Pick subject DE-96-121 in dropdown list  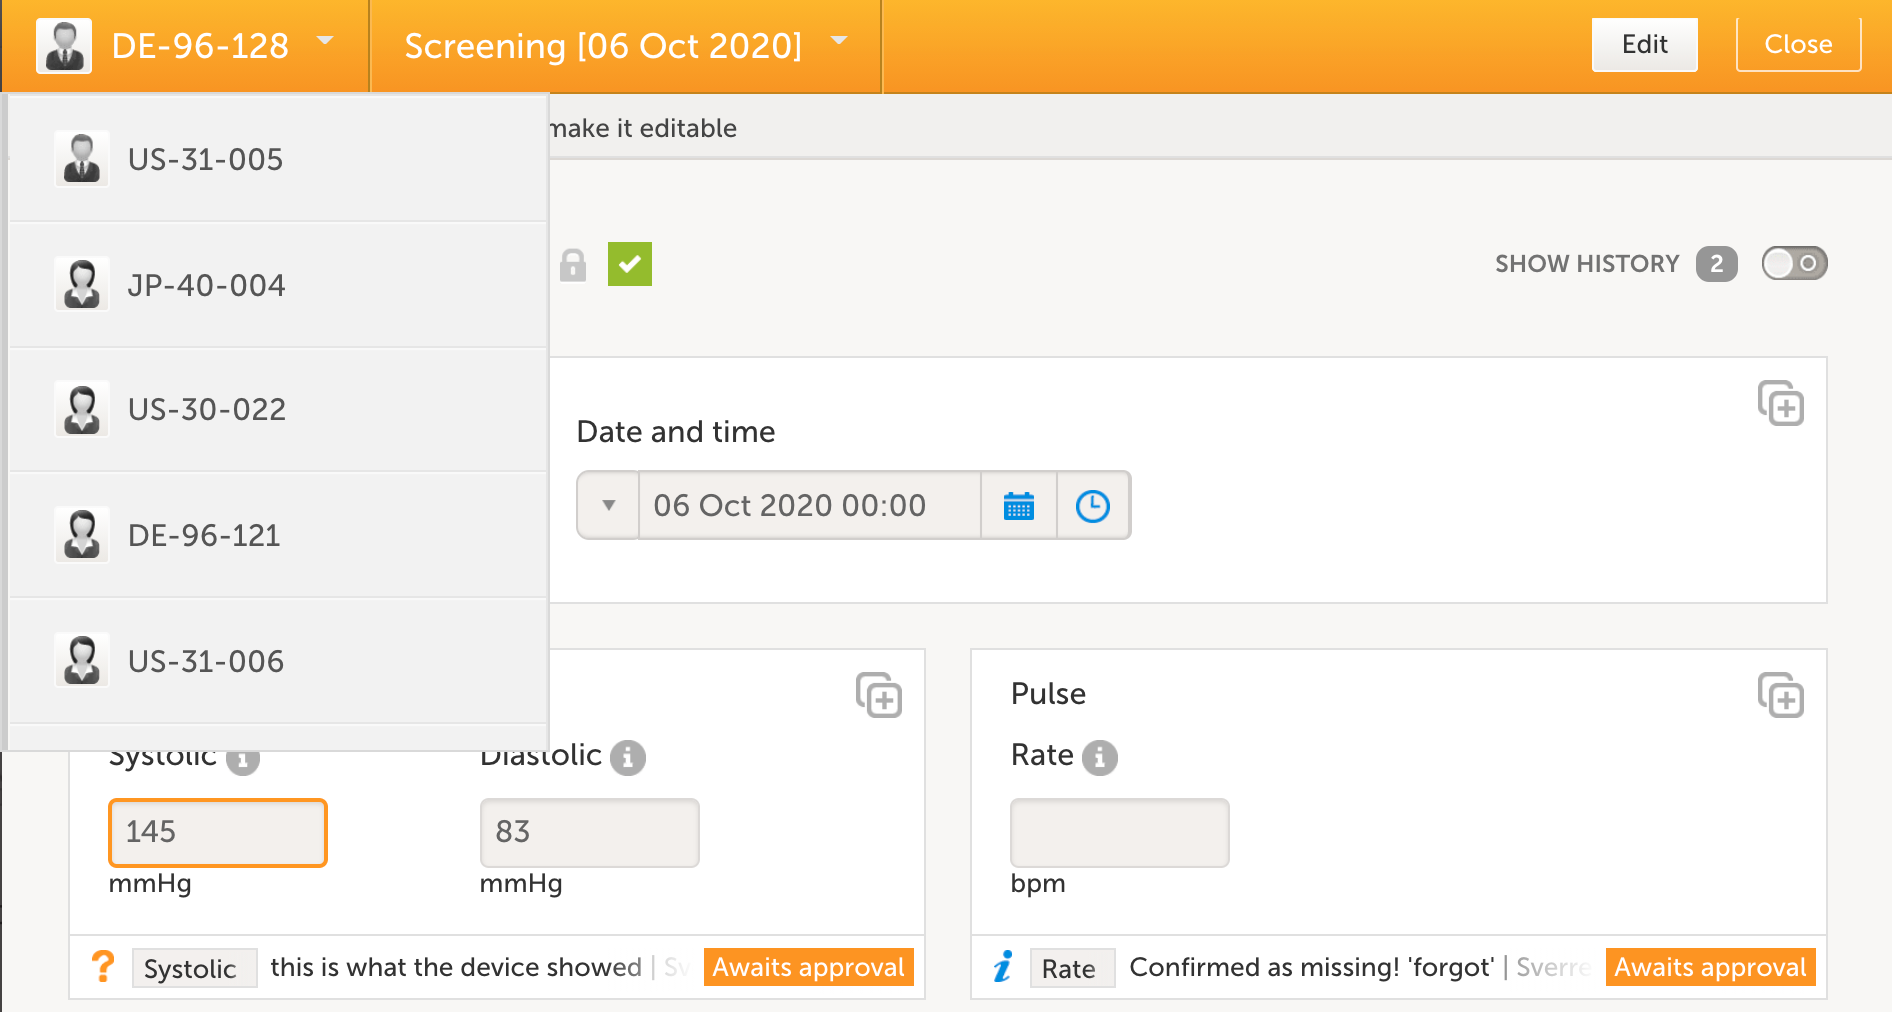pos(204,536)
